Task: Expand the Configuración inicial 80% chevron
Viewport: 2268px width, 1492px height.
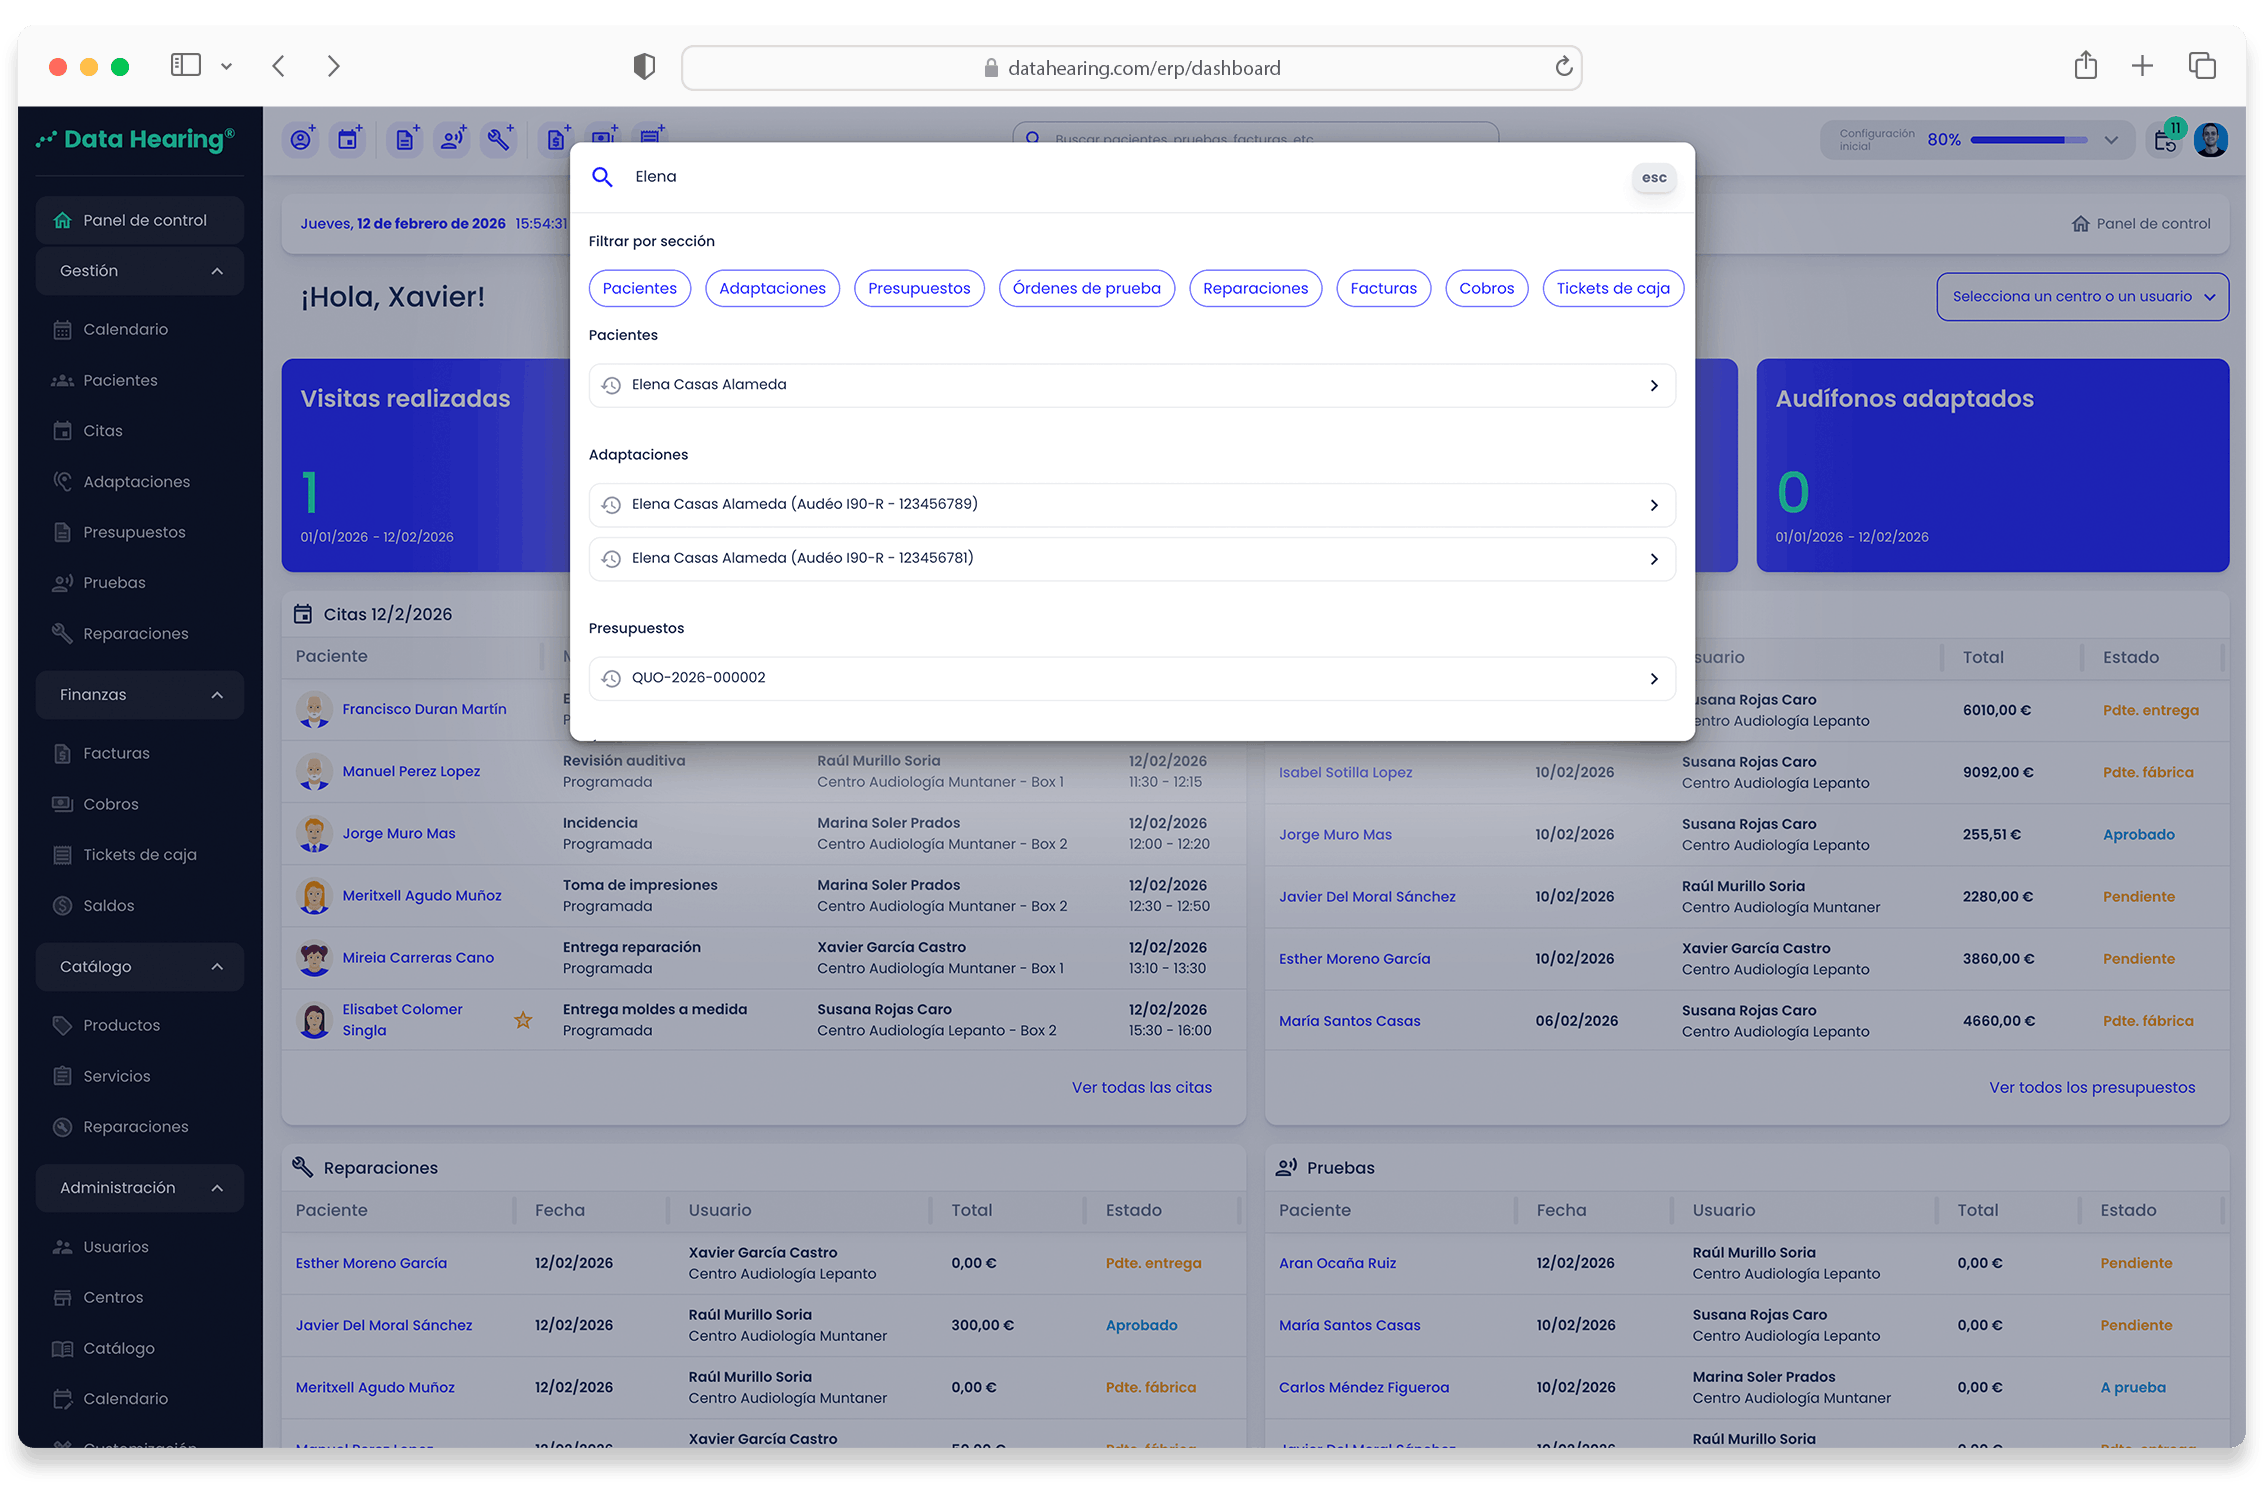Action: tap(2111, 140)
